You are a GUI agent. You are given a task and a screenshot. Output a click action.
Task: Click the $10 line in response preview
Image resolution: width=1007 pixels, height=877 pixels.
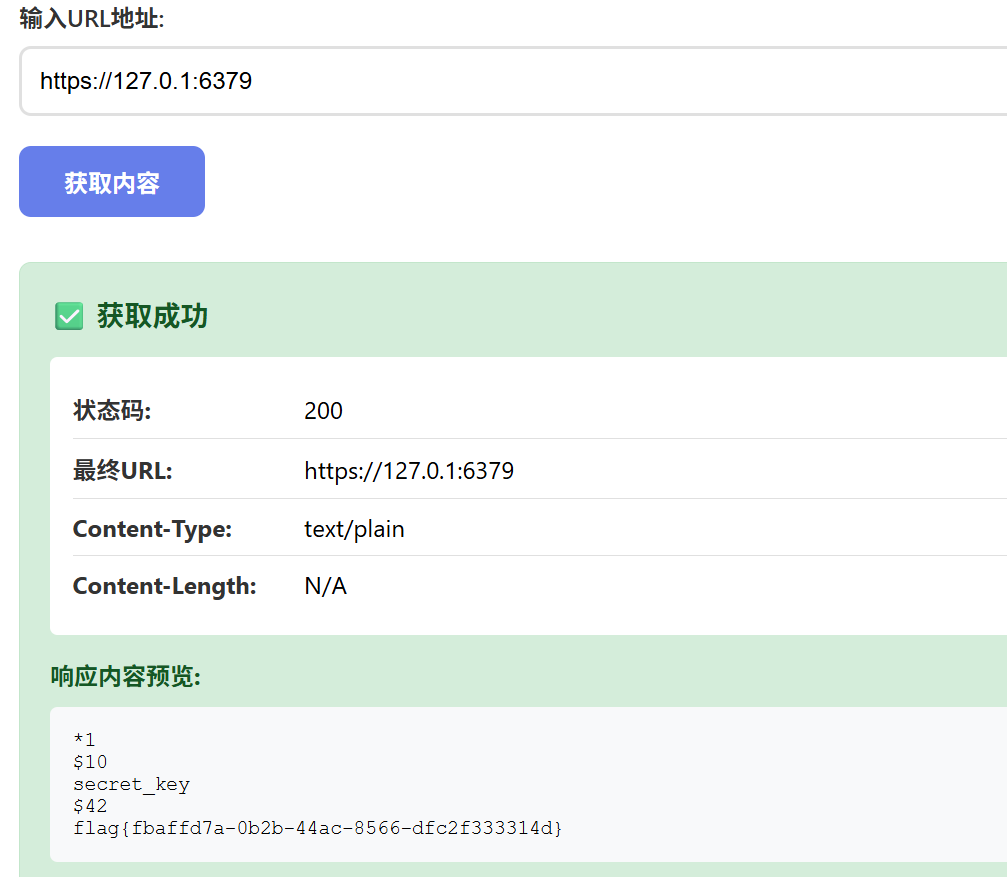coord(90,762)
